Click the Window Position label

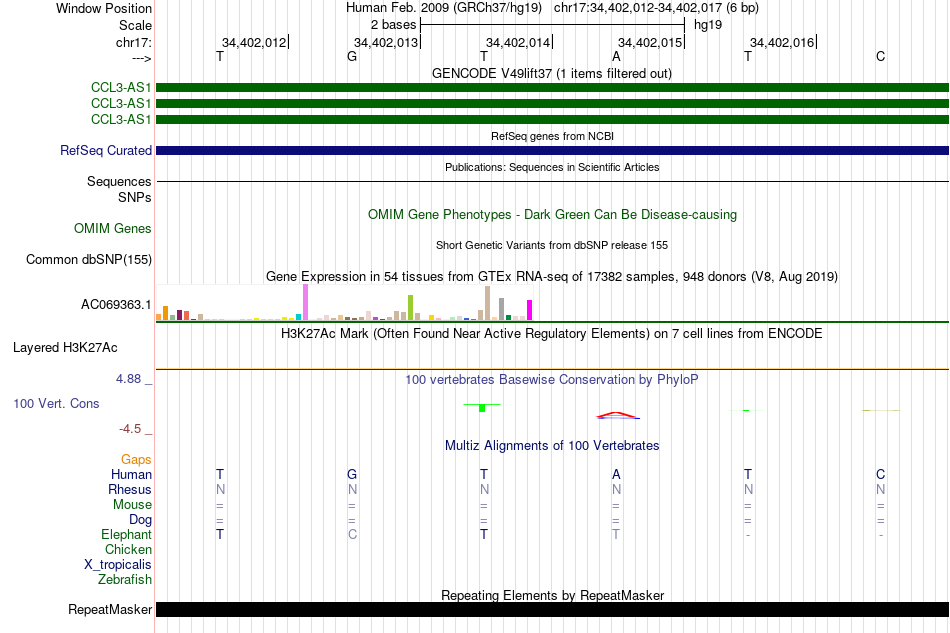[104, 8]
